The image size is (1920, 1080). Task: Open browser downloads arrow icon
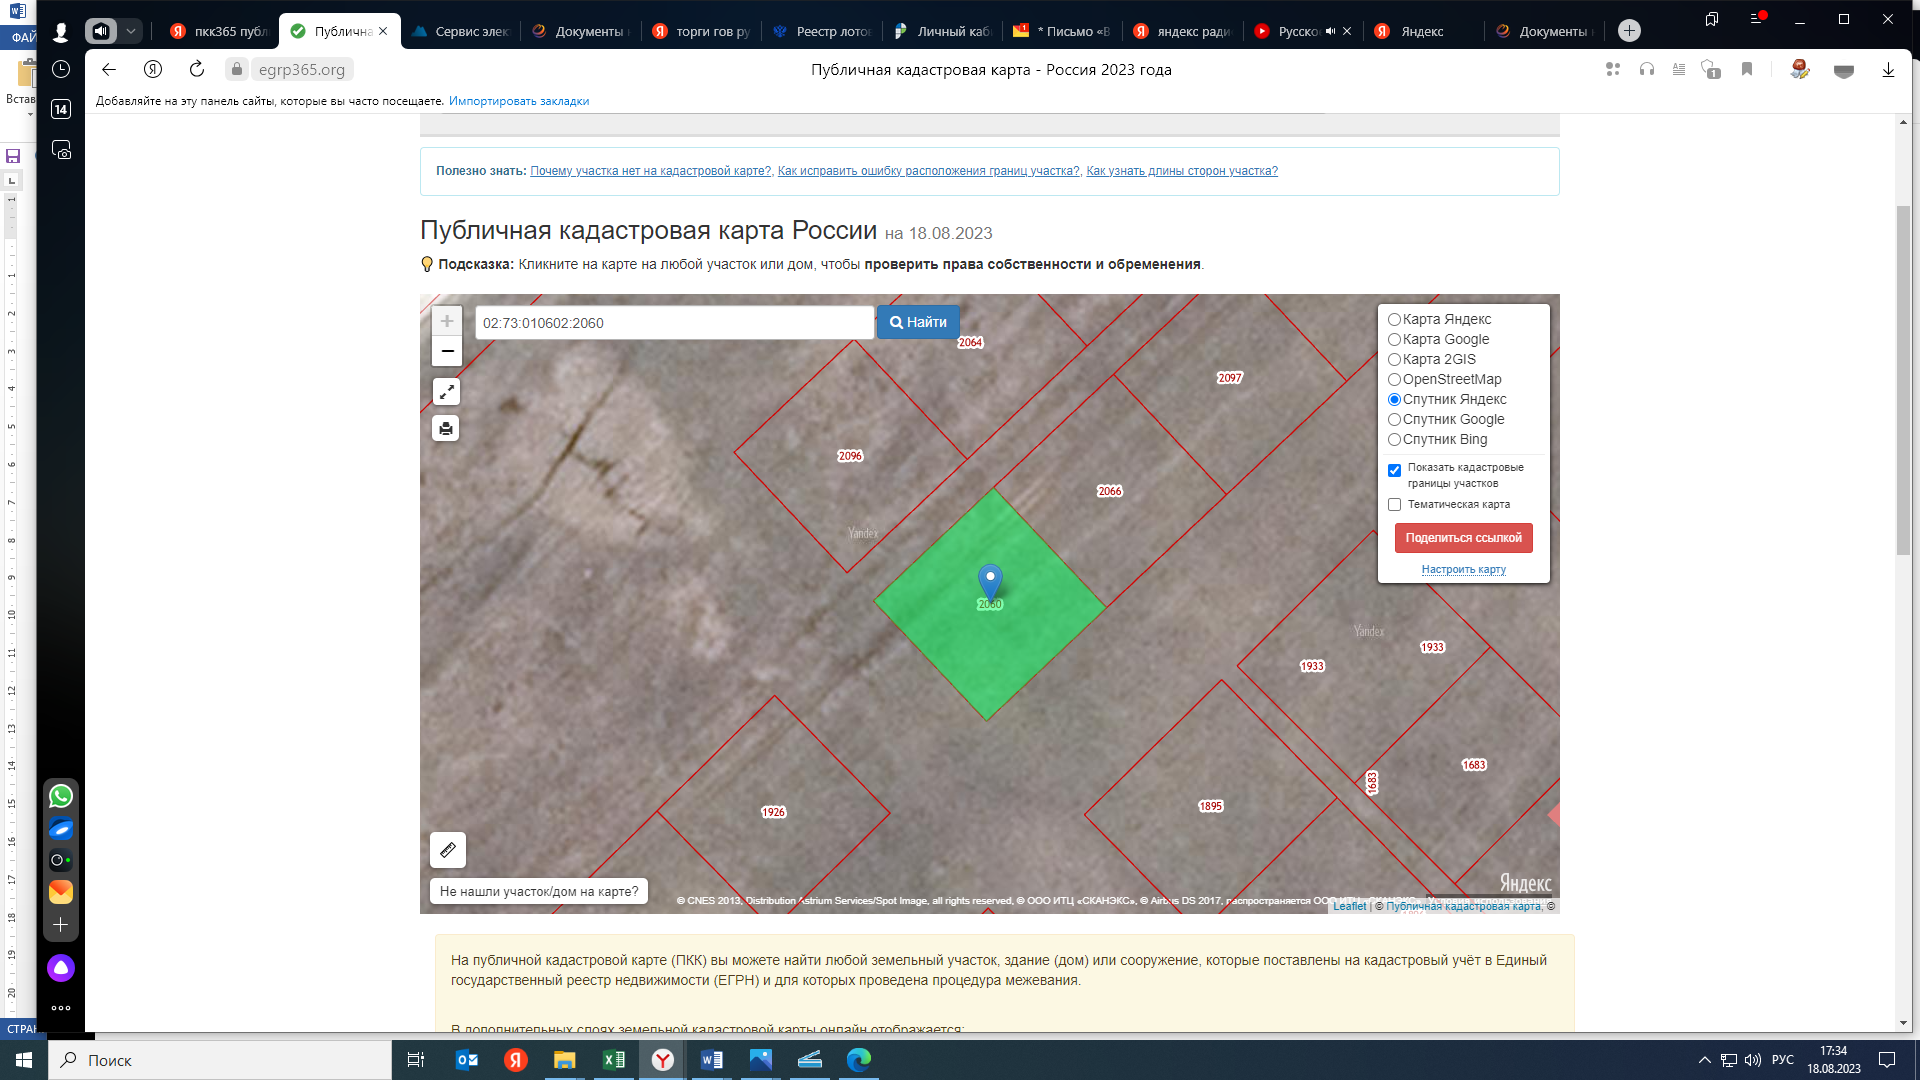click(x=1888, y=69)
